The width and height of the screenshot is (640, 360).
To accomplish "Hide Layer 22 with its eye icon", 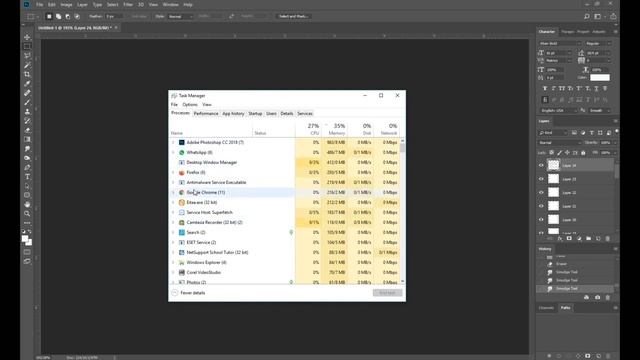I will [x=541, y=192].
